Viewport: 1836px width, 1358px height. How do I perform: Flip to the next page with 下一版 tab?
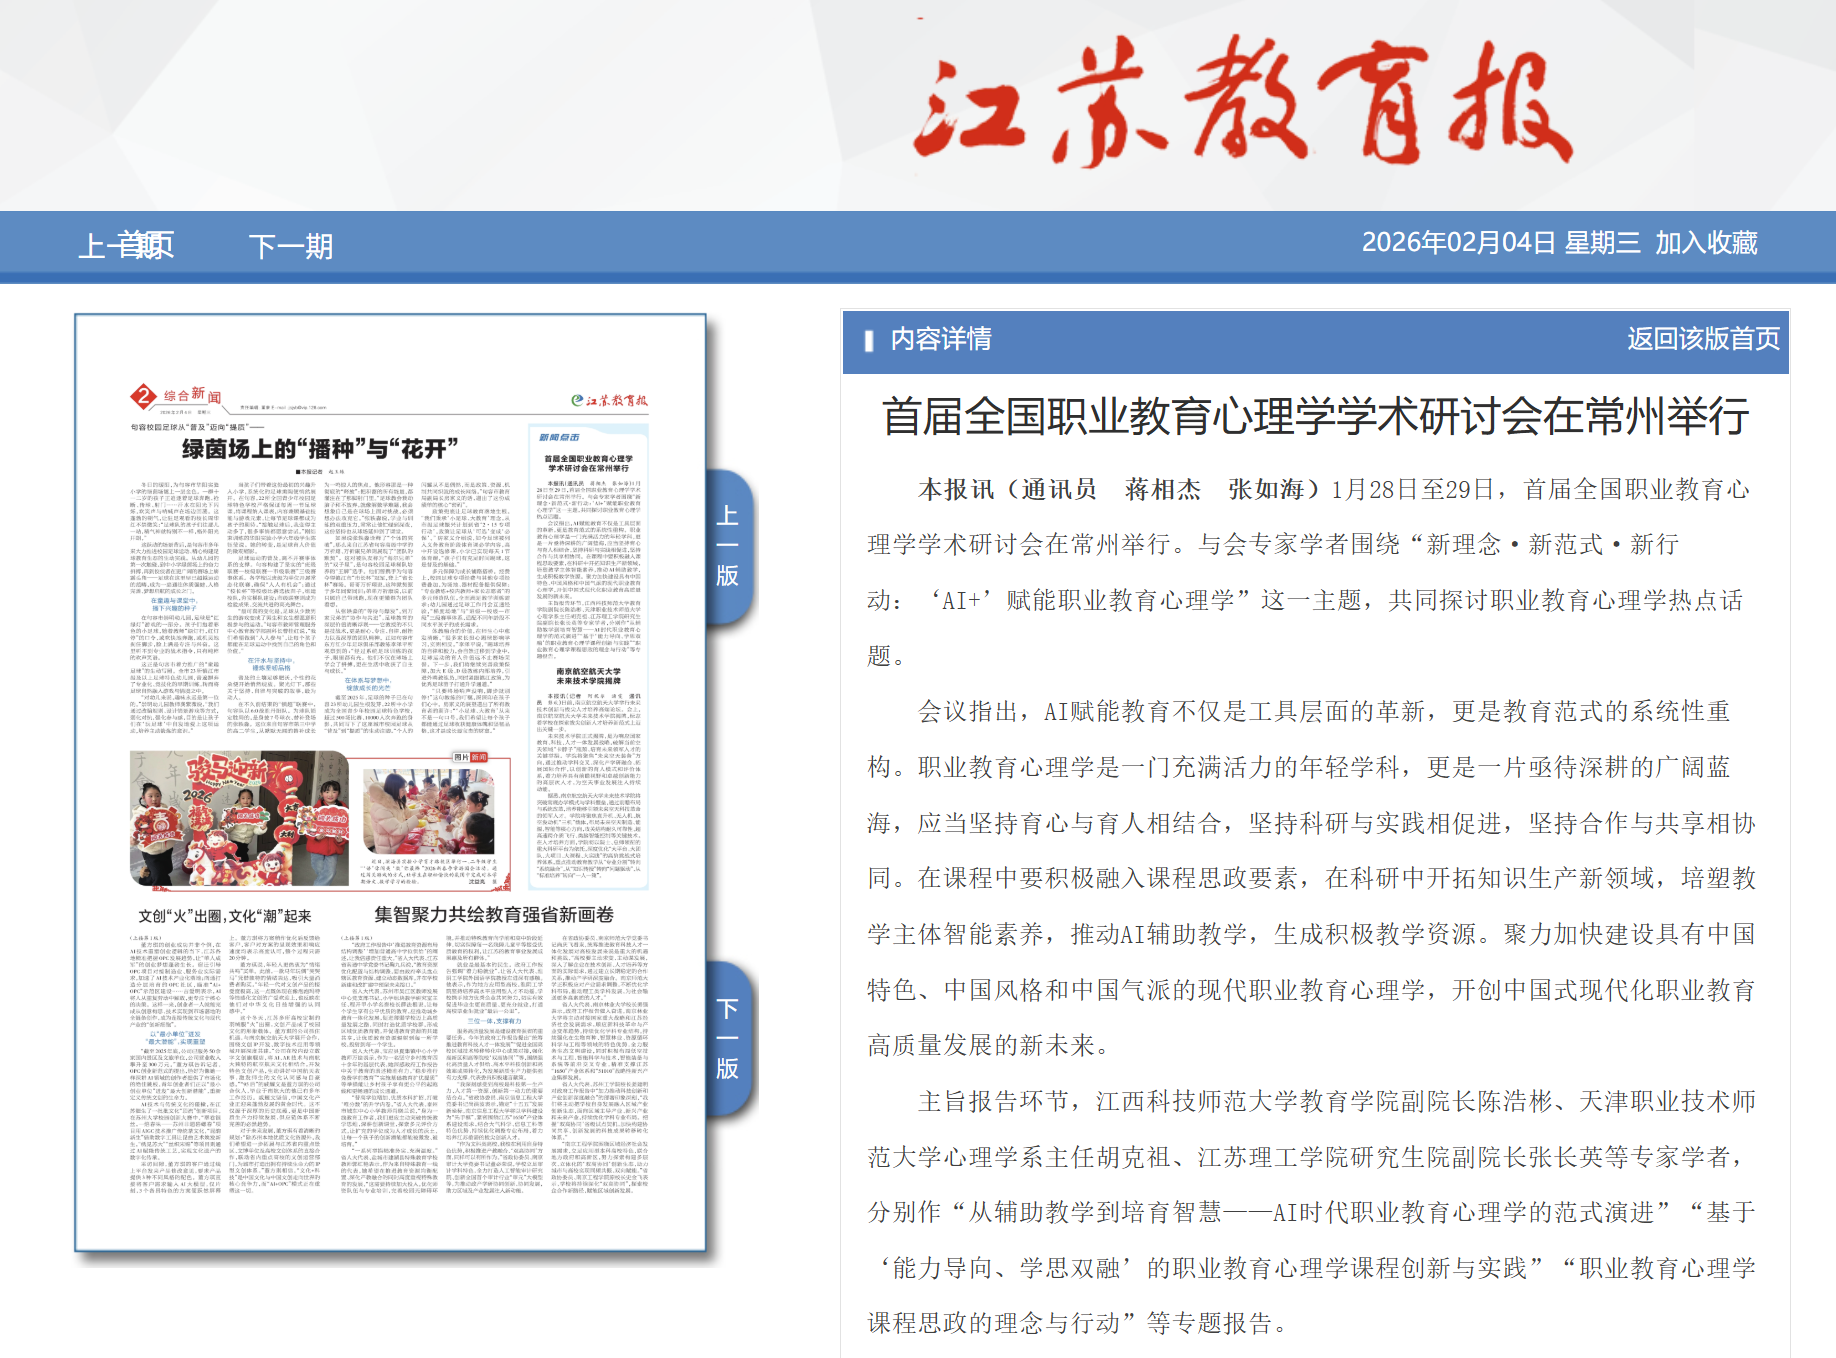(728, 1037)
